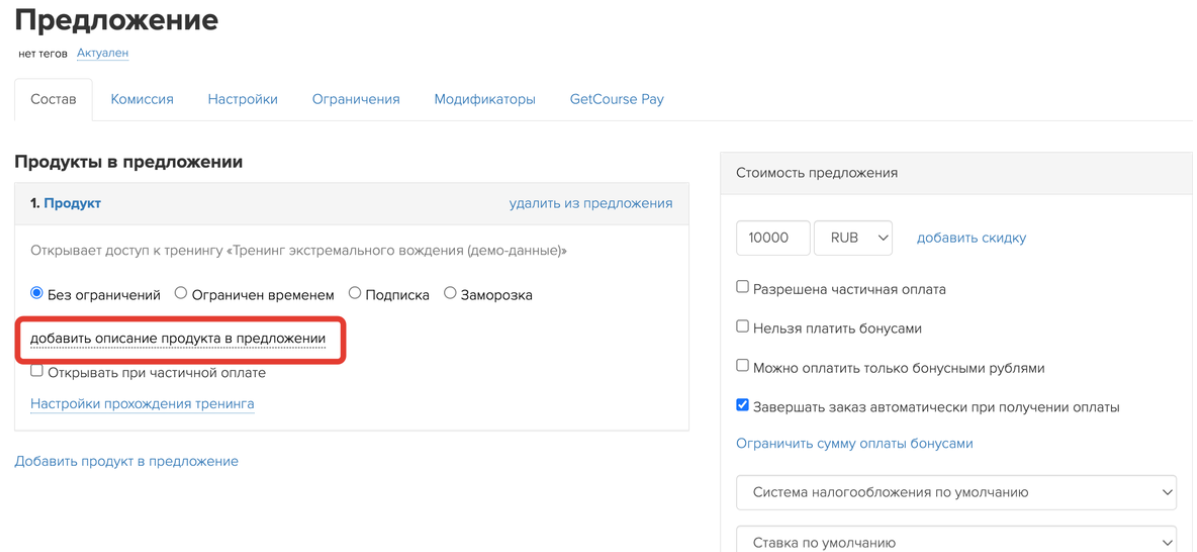
Task: Enable Открывать при частичной оплате checkbox
Action: coord(36,372)
